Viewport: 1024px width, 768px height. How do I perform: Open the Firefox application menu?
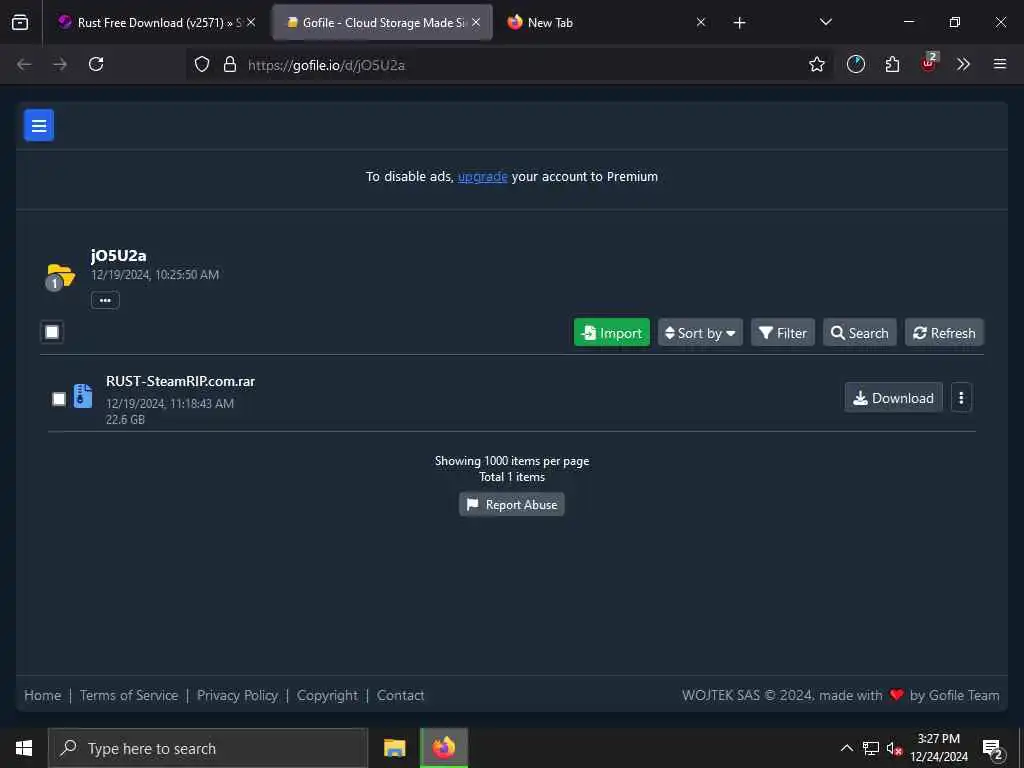point(999,64)
